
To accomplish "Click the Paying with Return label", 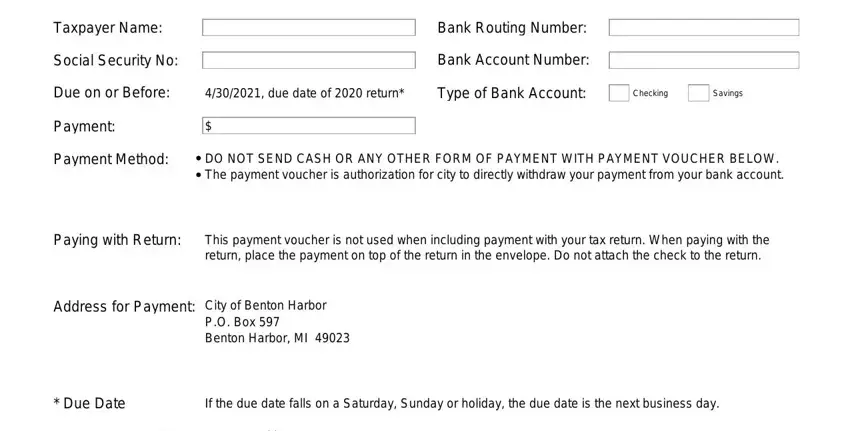I will [117, 240].
